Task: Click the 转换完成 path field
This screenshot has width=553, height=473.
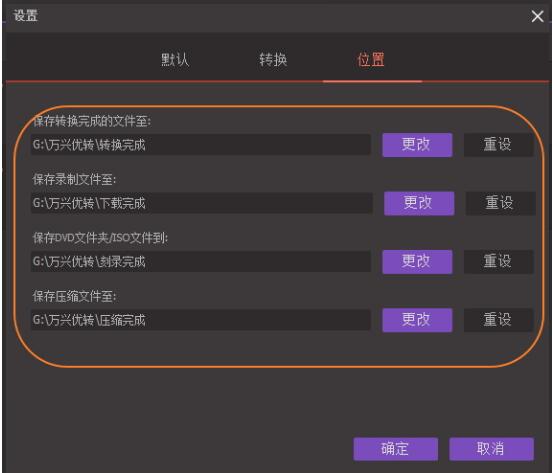Action: (x=201, y=145)
